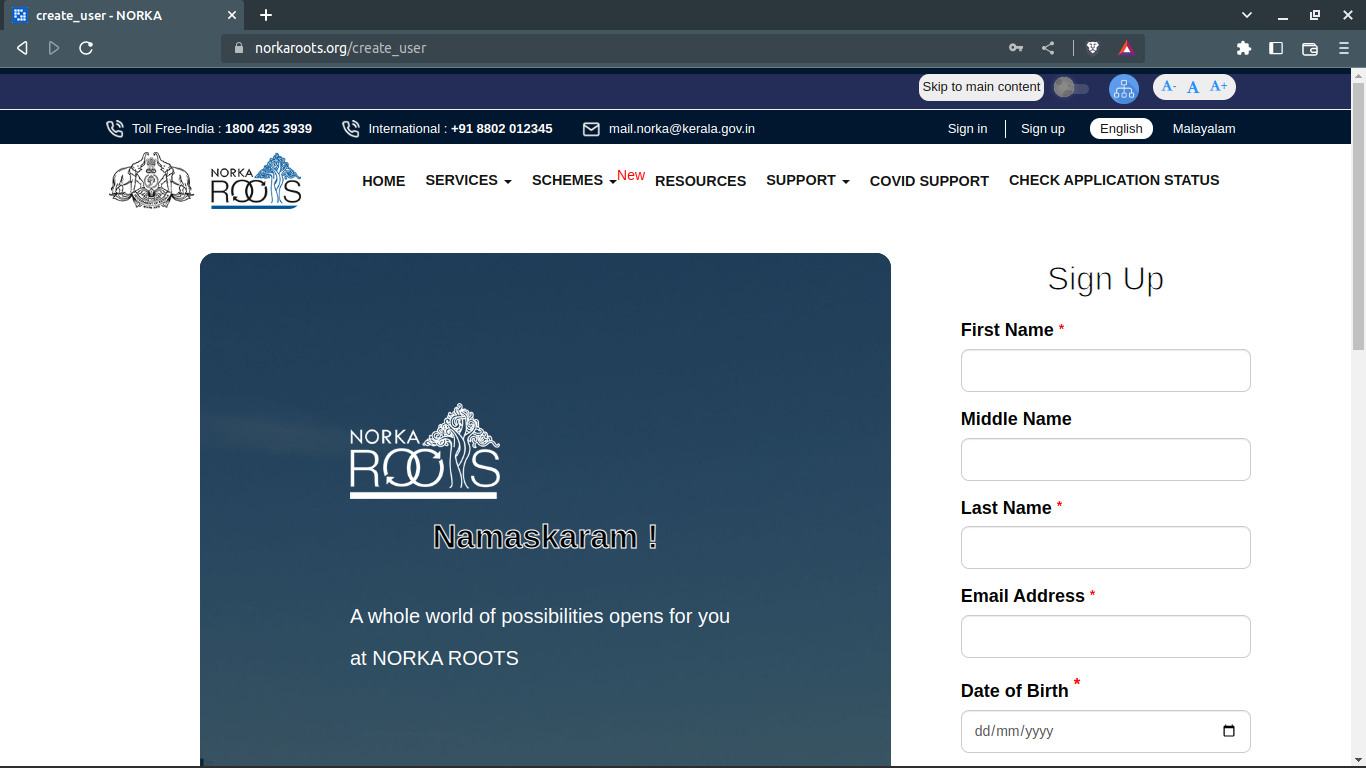Go to the HOME menu item

(384, 181)
